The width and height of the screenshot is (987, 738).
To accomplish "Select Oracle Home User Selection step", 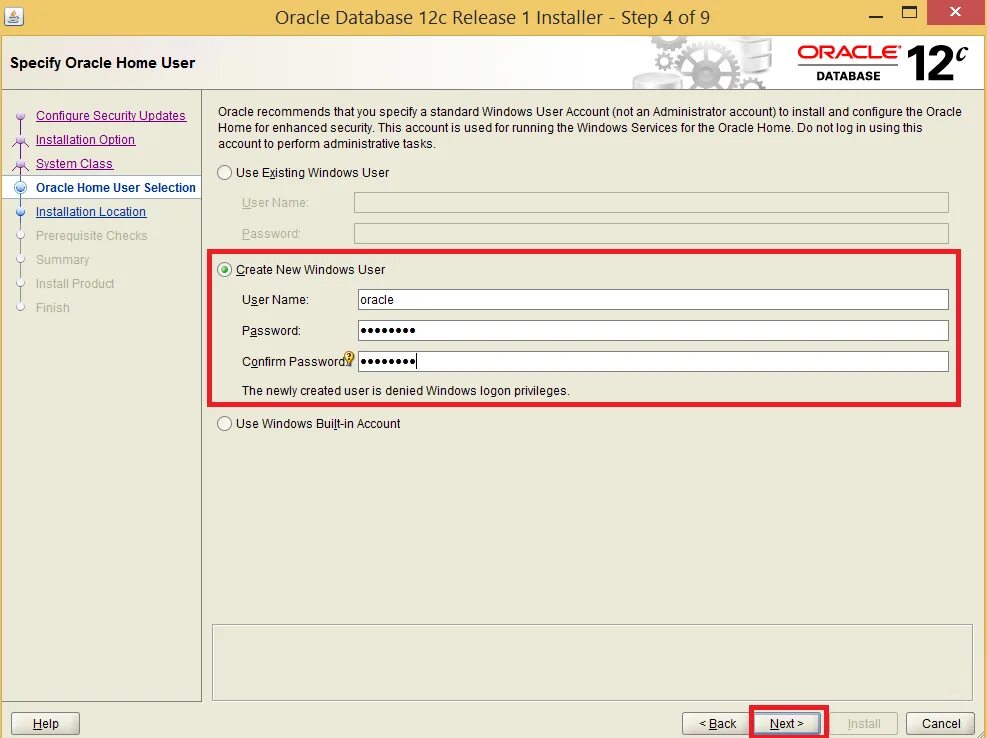I will click(116, 188).
